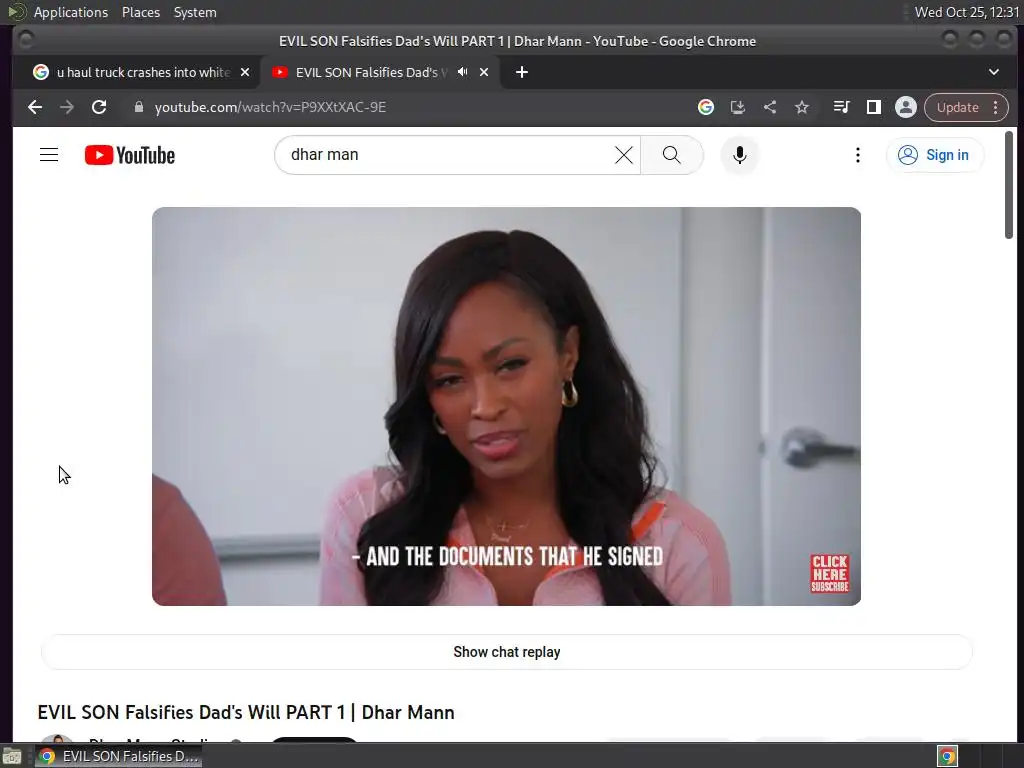This screenshot has width=1024, height=768.
Task: Open Google search side panel icon
Action: click(705, 107)
